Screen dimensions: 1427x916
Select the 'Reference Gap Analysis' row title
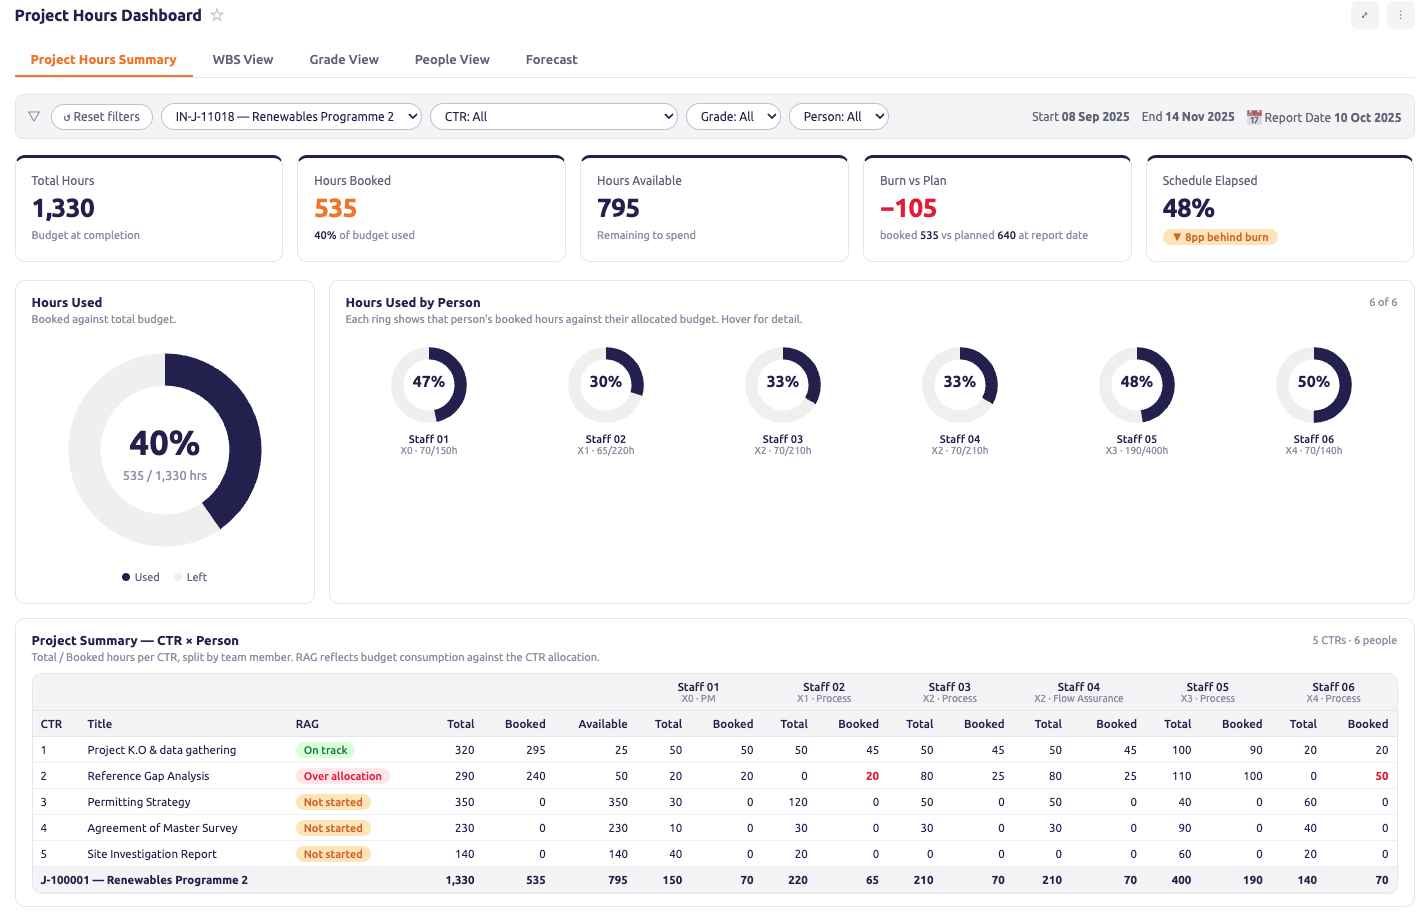click(x=148, y=776)
